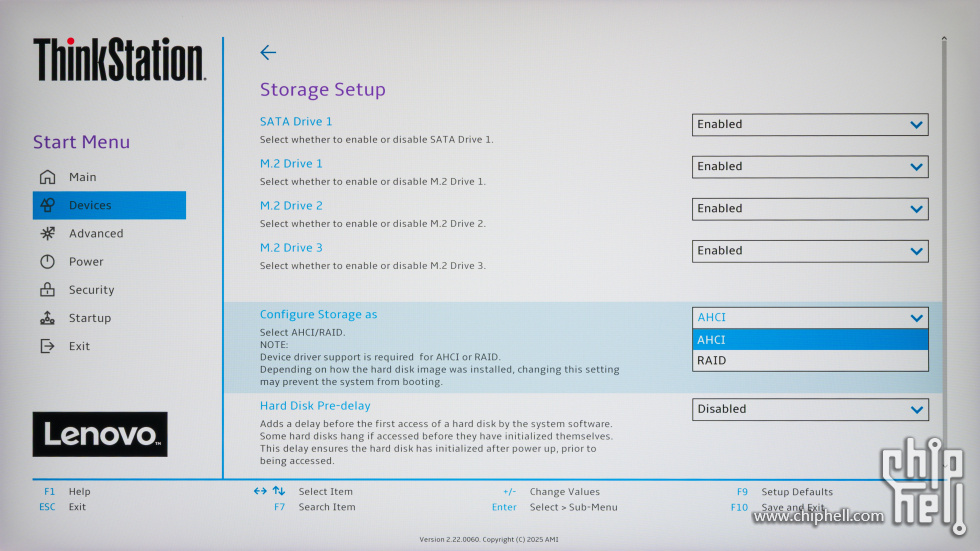Click the Main home icon
Image resolution: width=980 pixels, height=551 pixels.
(x=48, y=177)
